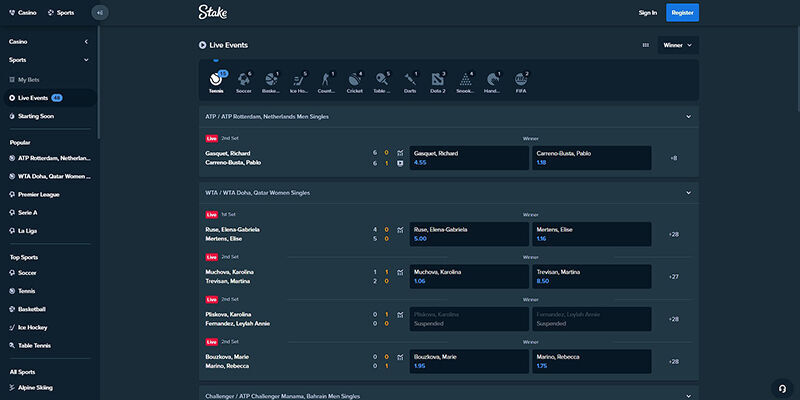Screen dimensions: 800x400
Task: Click the sidebar vertical scrollbar
Action: [x=98, y=82]
